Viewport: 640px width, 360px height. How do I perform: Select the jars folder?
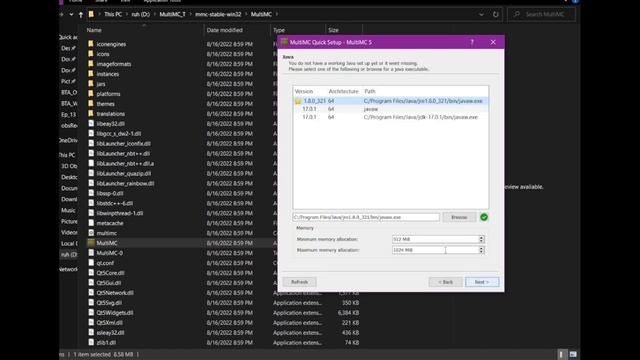101,84
